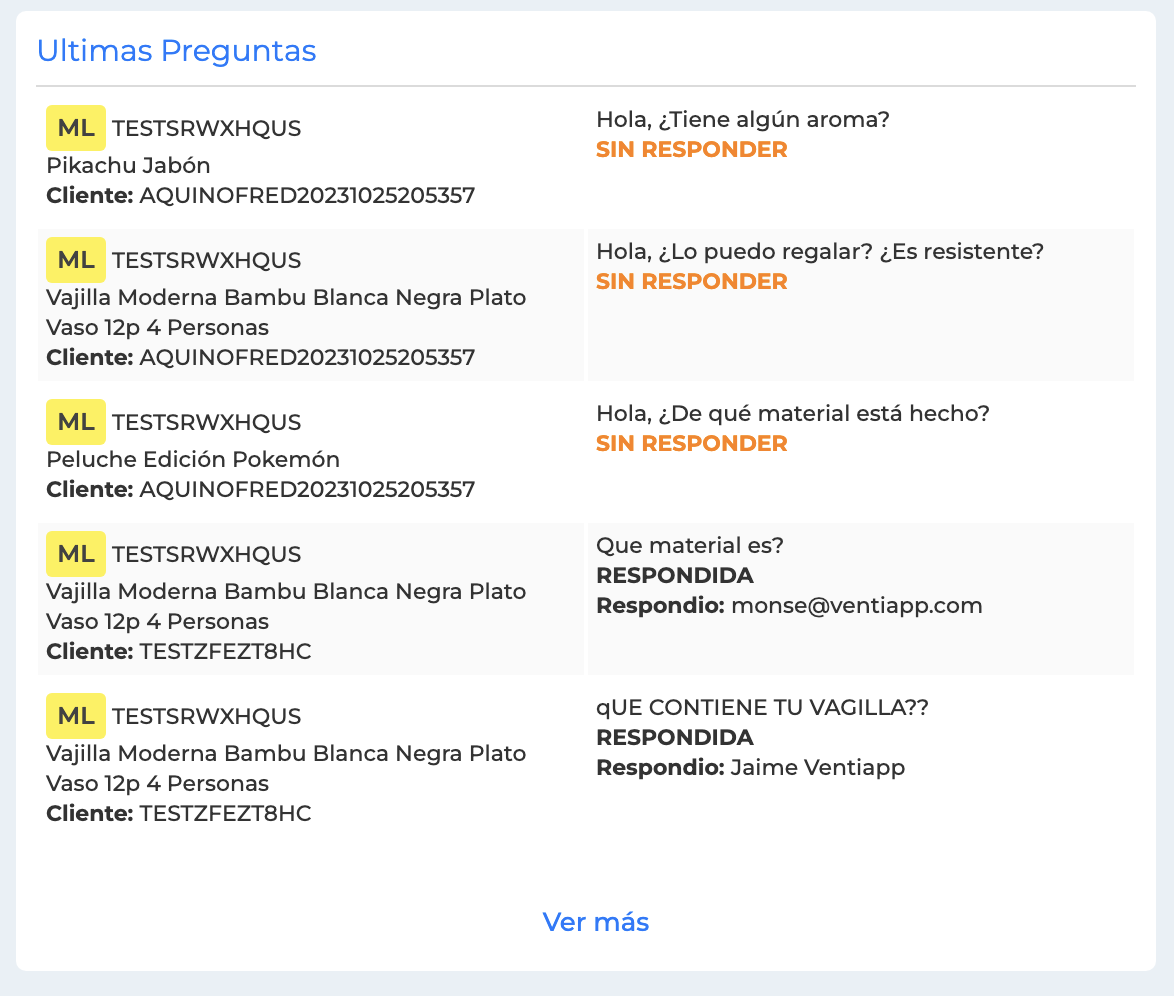Click 'SIN RESPONDER' under the aroma question
The image size is (1174, 996).
click(692, 150)
